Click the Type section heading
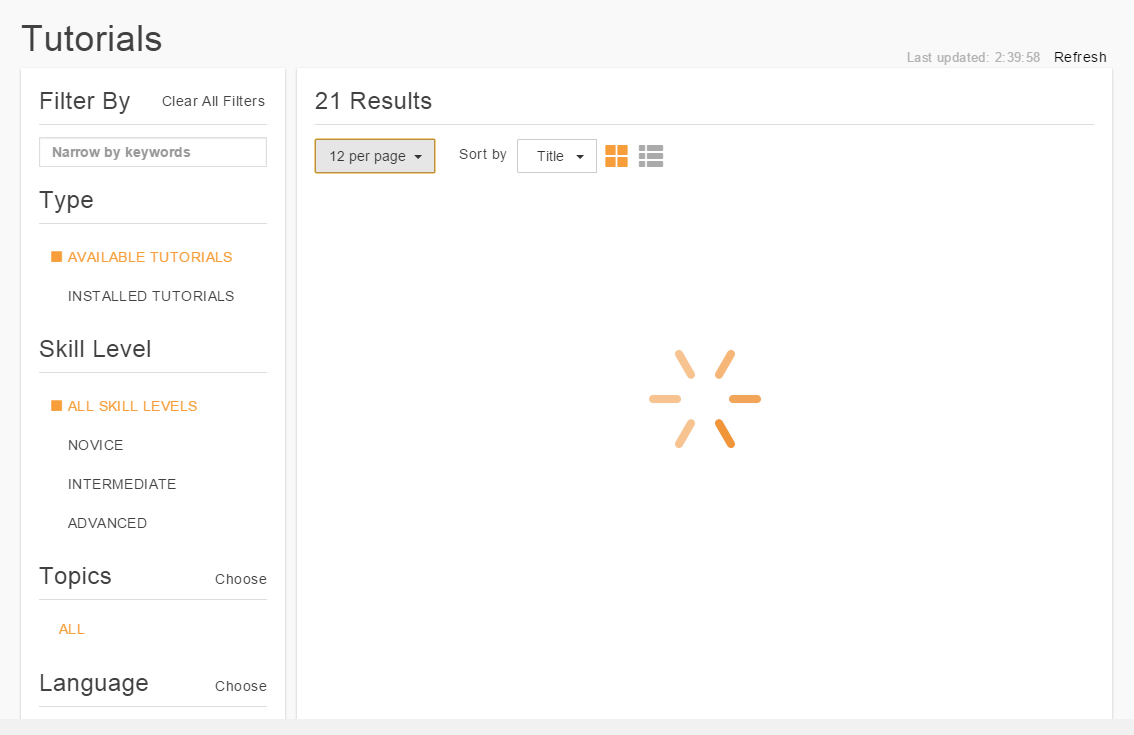Viewport: 1134px width, 735px height. [66, 200]
